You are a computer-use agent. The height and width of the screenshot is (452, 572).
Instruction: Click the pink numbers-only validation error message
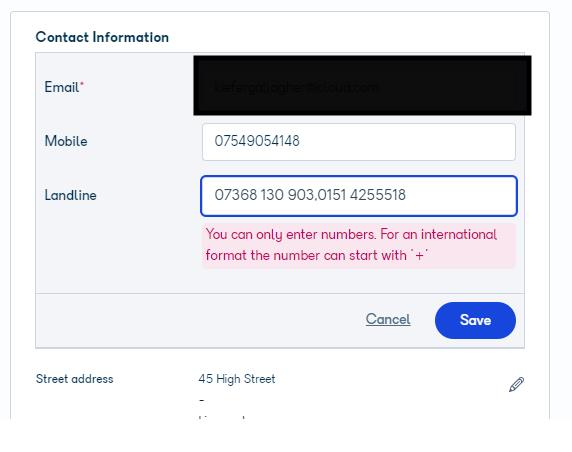click(359, 245)
